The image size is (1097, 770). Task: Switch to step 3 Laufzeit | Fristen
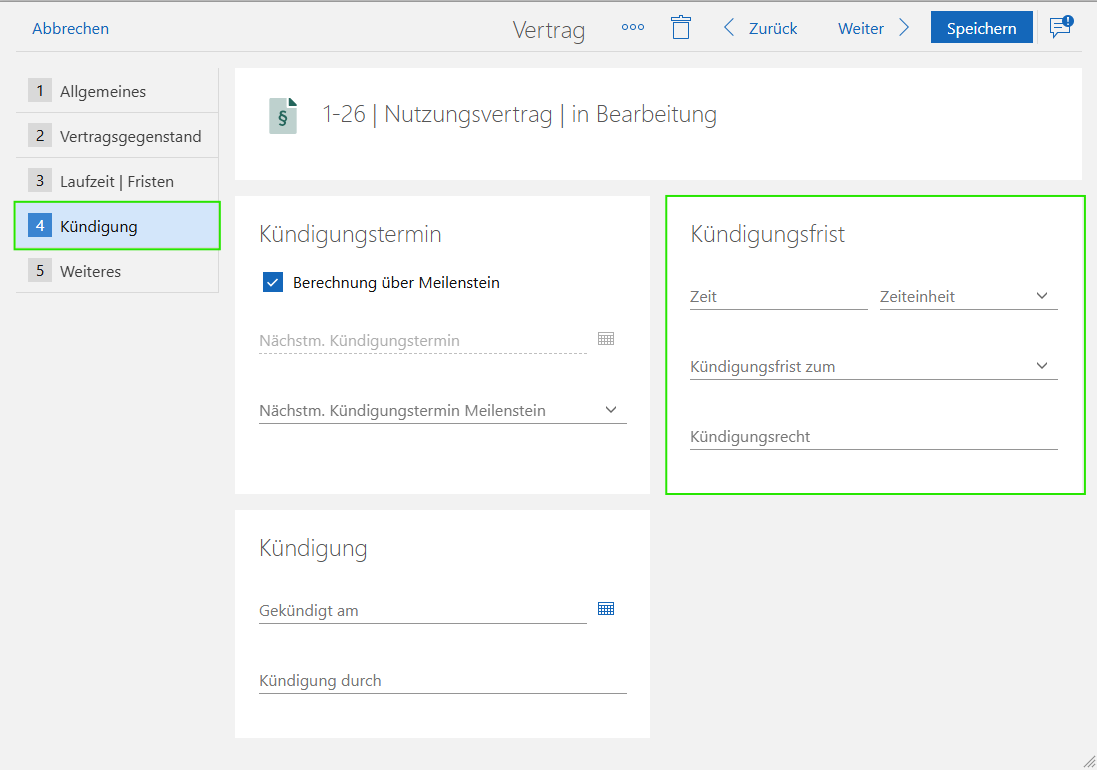(x=118, y=180)
